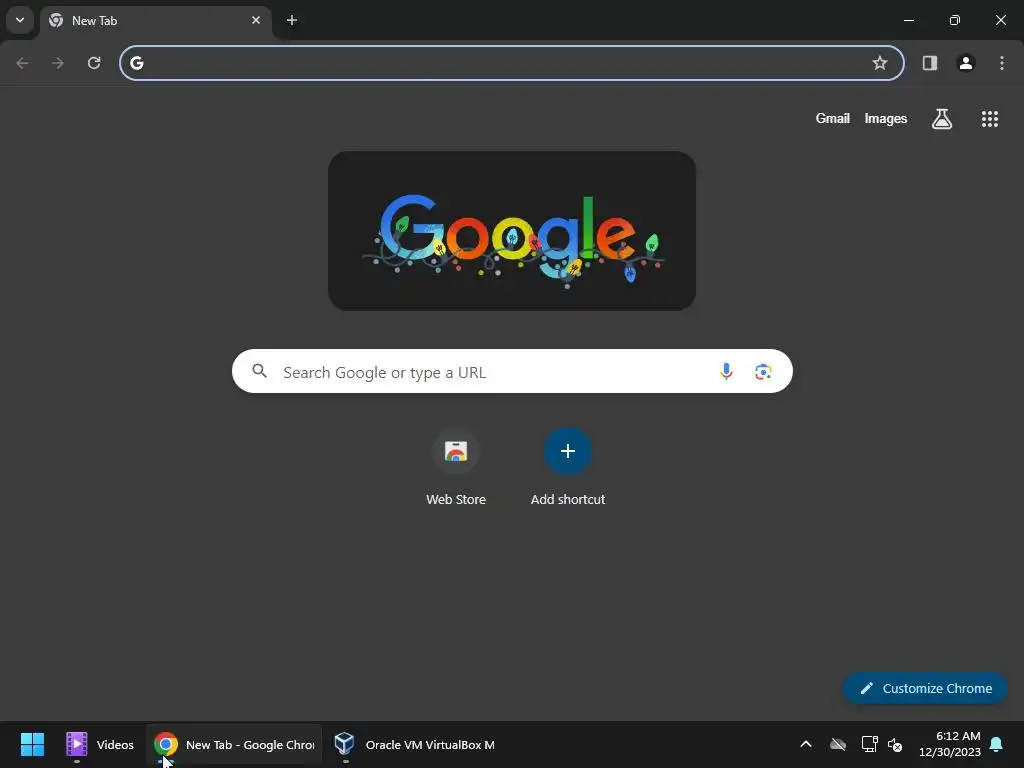Open the Gmail link
The image size is (1024, 768).
[x=833, y=118]
